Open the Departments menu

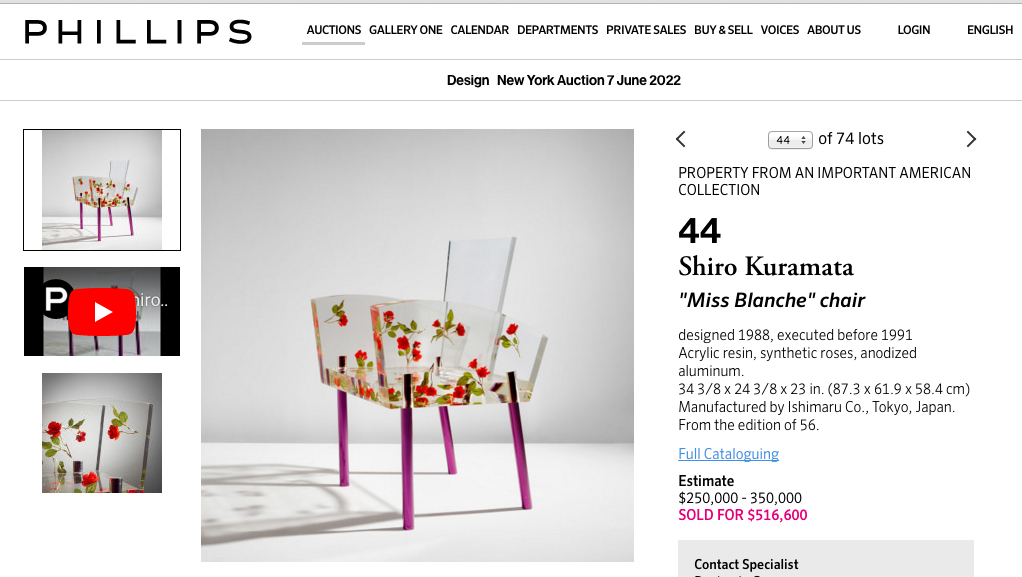tap(557, 30)
